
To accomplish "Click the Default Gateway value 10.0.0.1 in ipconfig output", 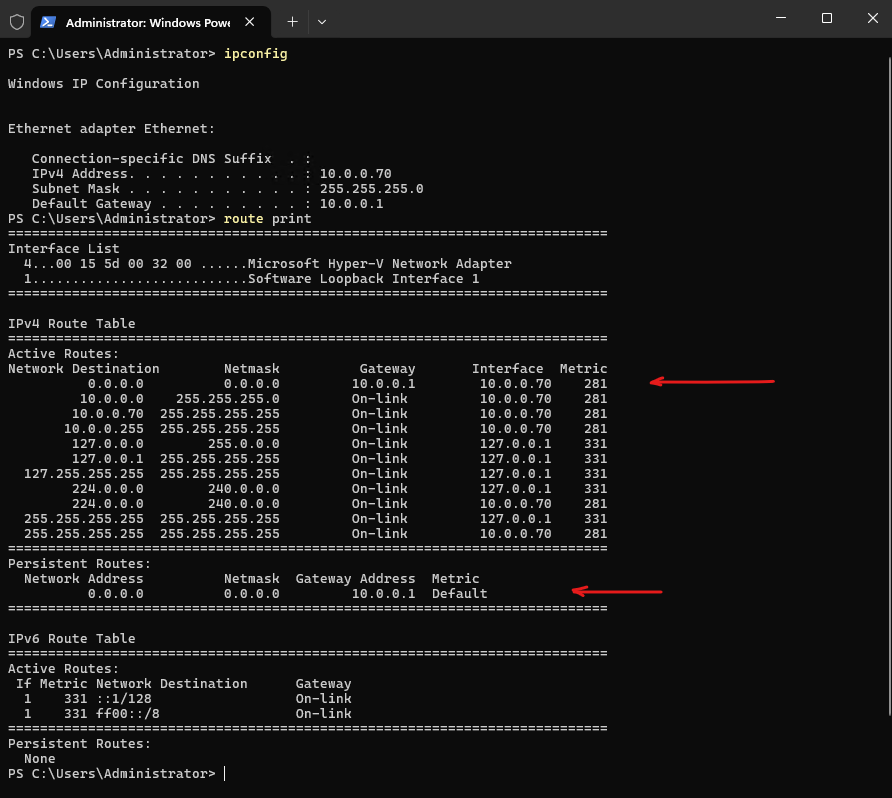I will click(352, 204).
